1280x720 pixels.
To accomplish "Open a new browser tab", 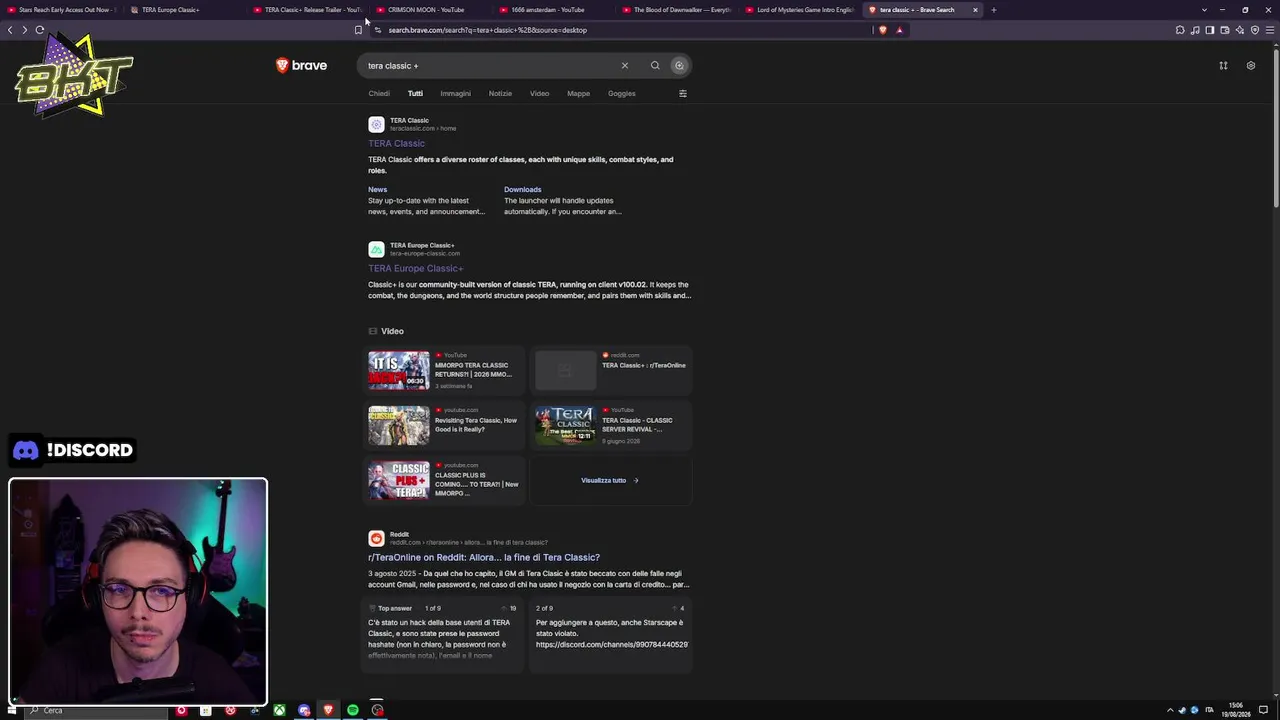I will tap(993, 10).
